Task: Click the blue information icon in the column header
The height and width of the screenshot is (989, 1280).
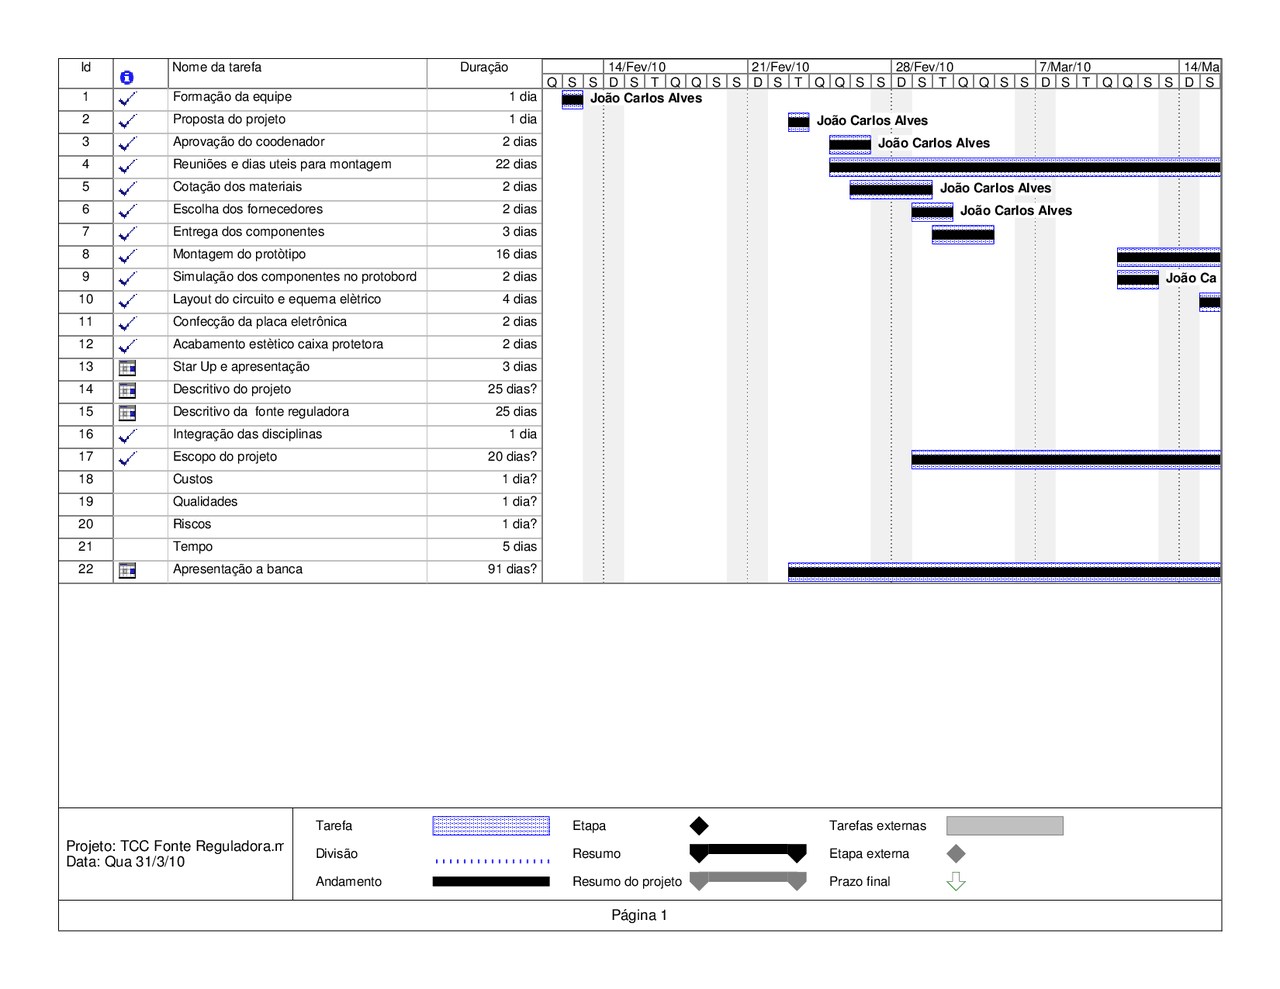Action: 128,75
